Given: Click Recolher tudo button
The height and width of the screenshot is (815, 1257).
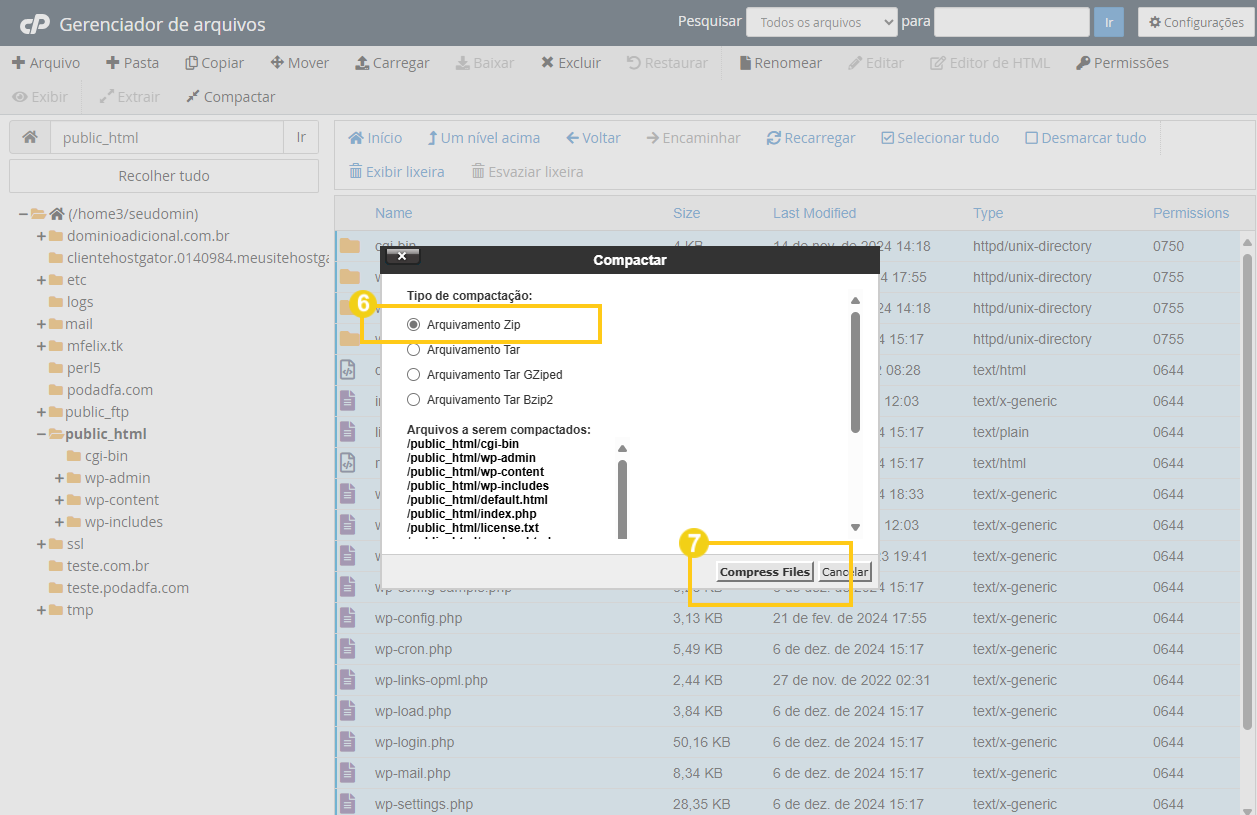Looking at the screenshot, I should click(164, 176).
